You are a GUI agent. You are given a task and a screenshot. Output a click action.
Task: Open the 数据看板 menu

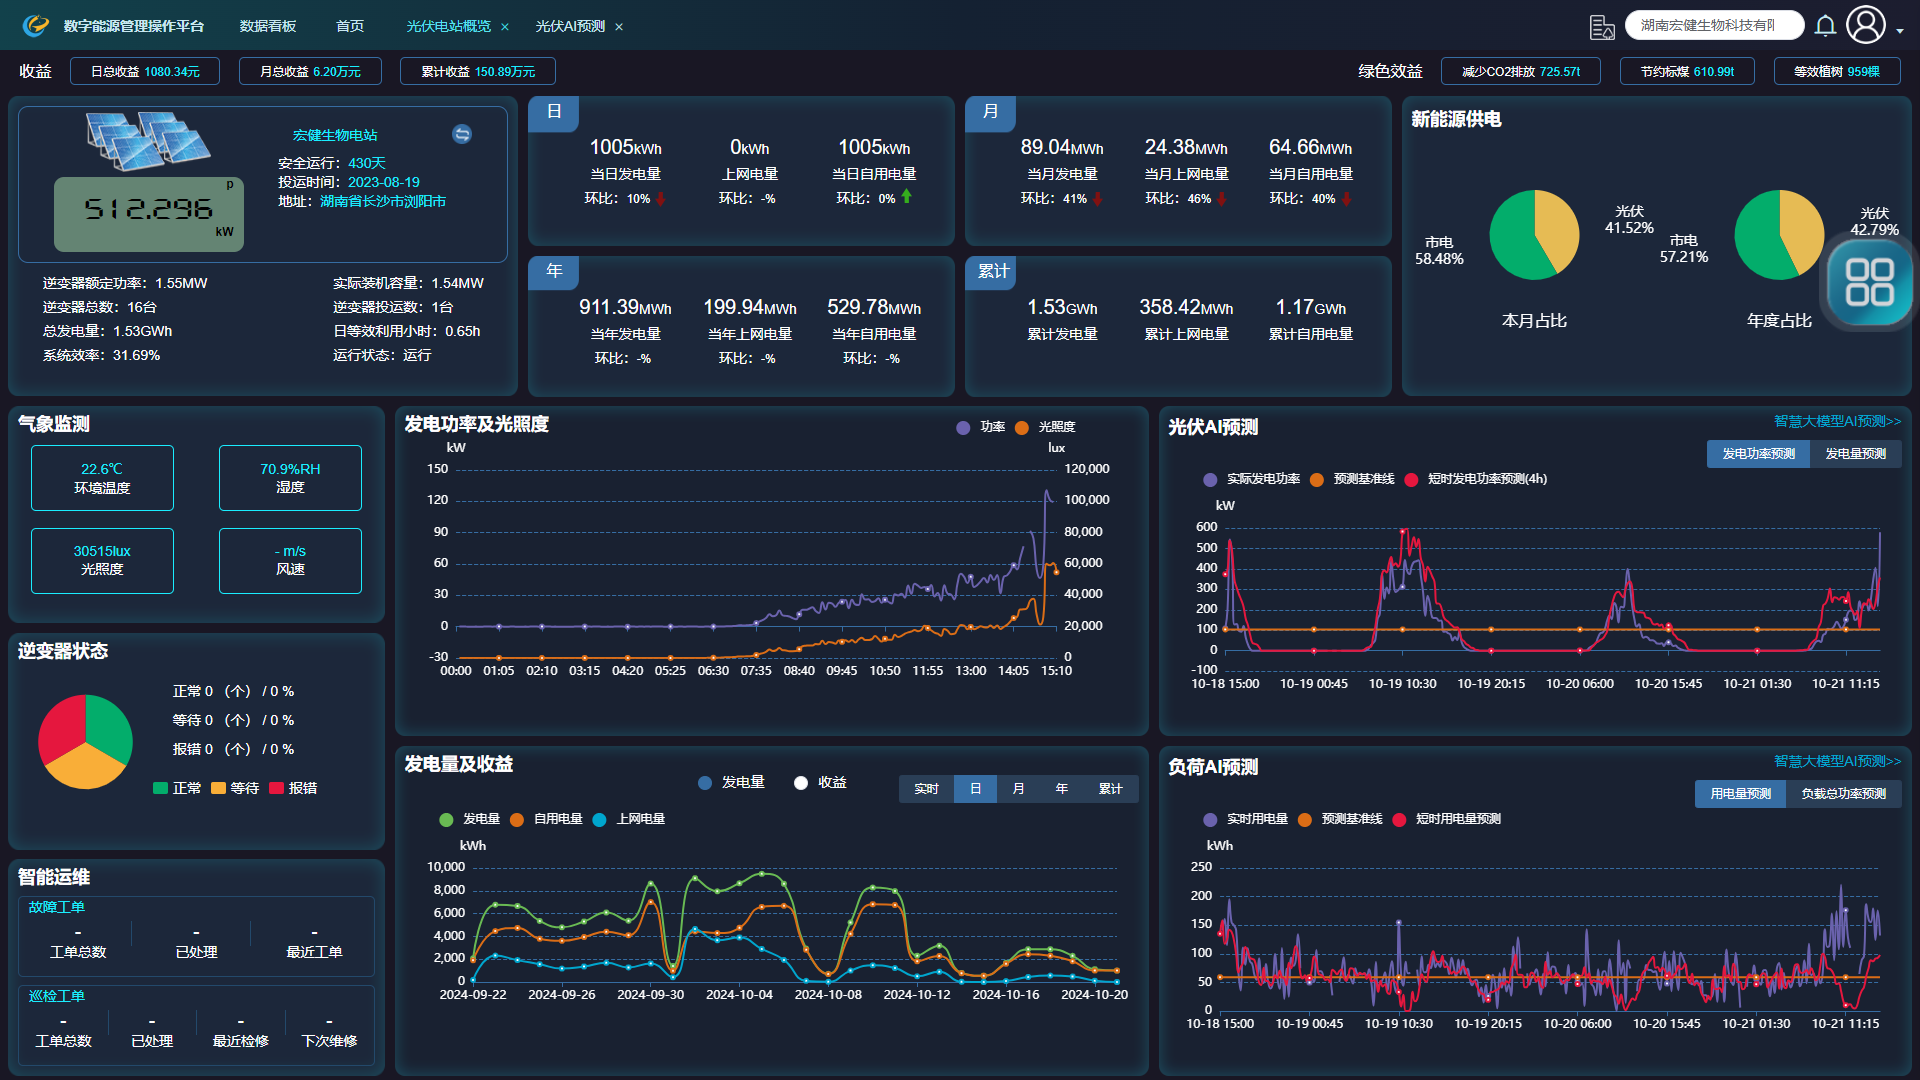[x=268, y=26]
